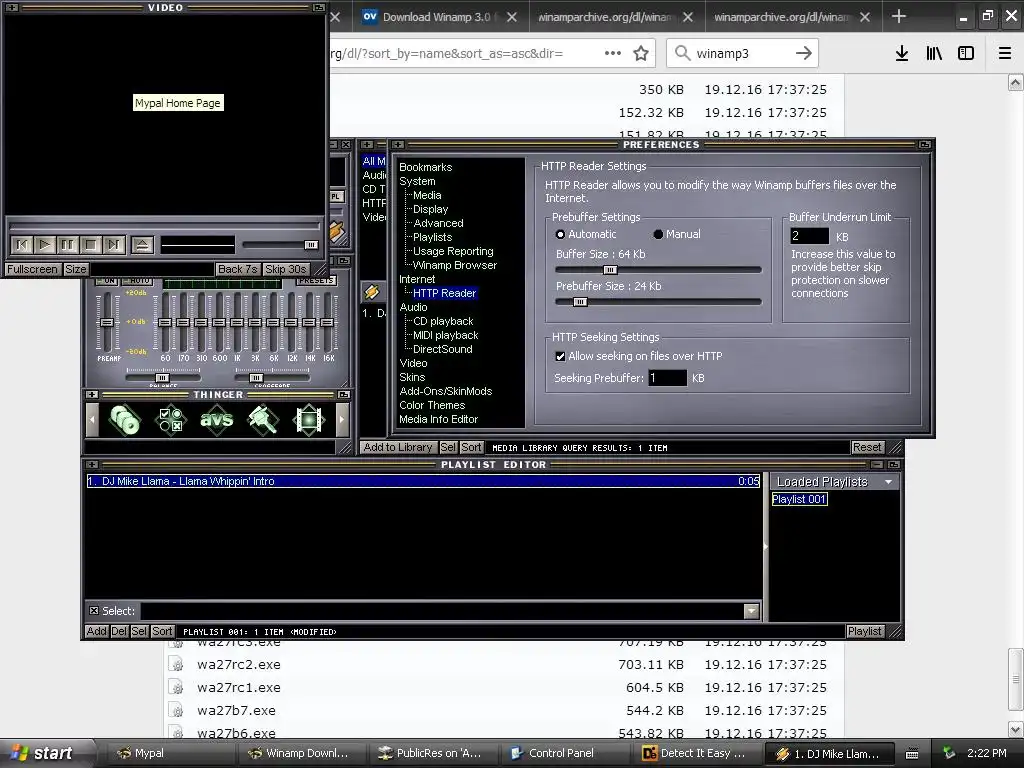
Task: Open the equalizer PRESETS menu
Action: pos(317,281)
